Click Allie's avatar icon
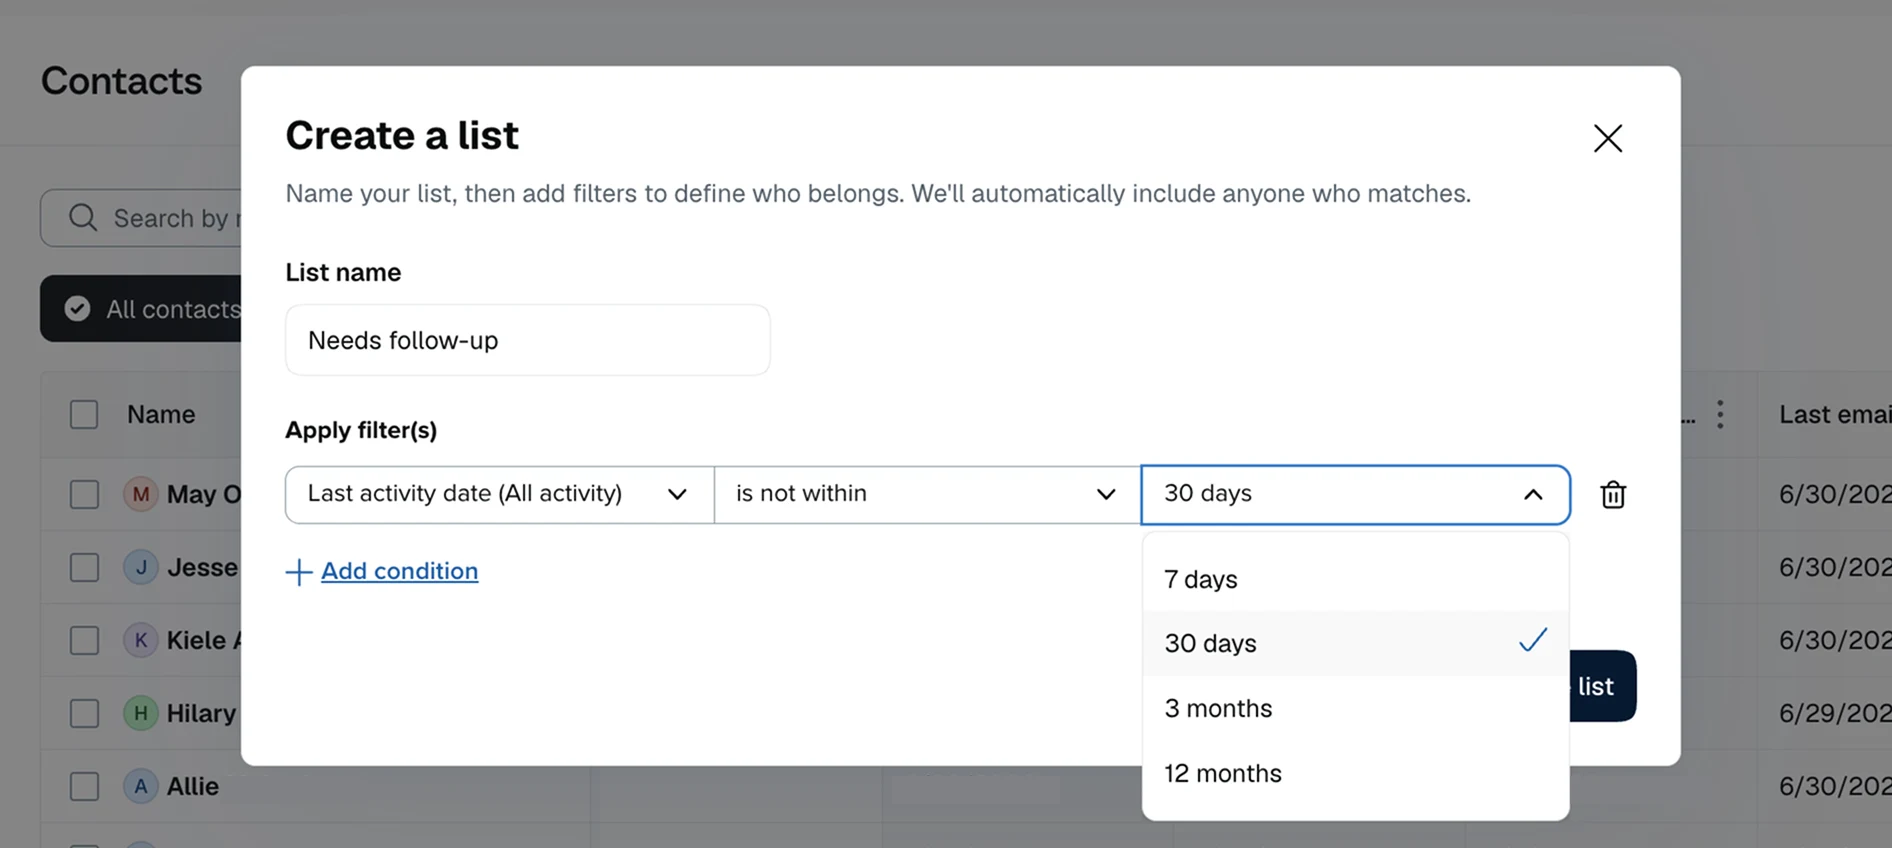The width and height of the screenshot is (1892, 848). click(x=141, y=786)
